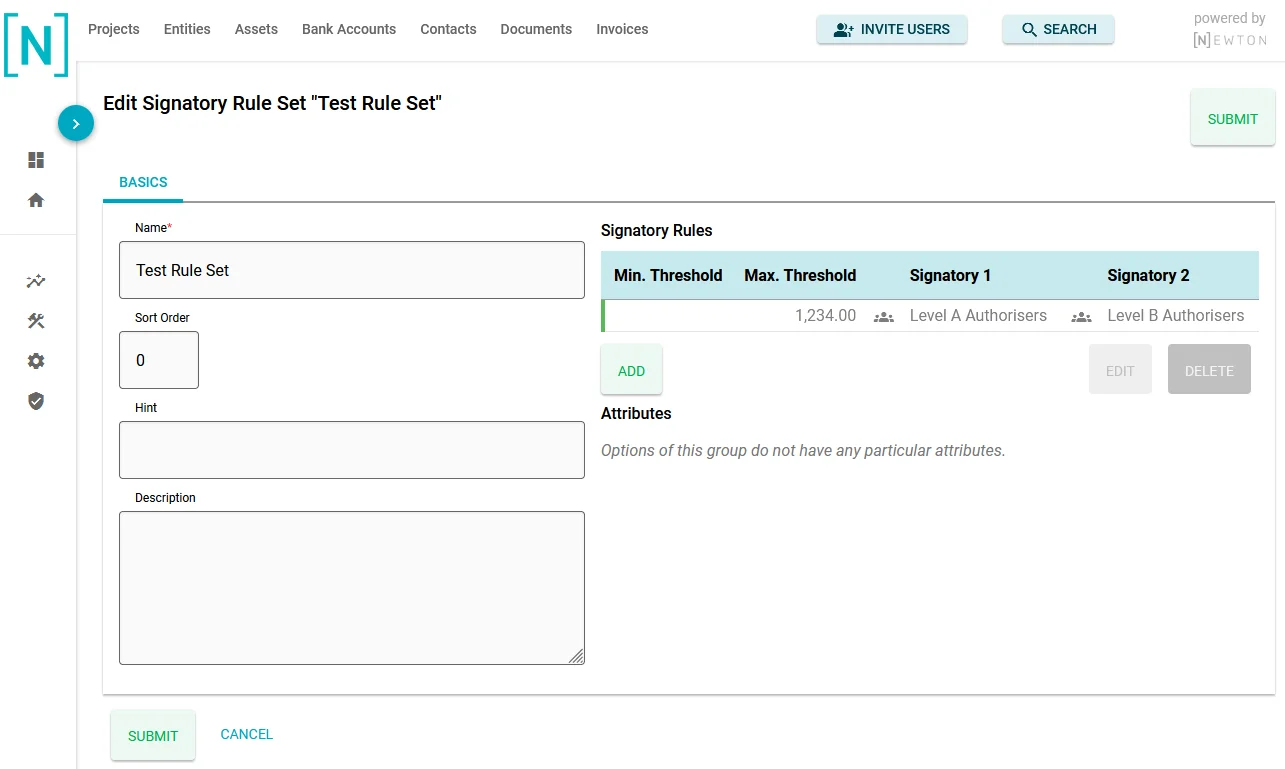Open the dashboard grid icon in sidebar

coord(36,160)
